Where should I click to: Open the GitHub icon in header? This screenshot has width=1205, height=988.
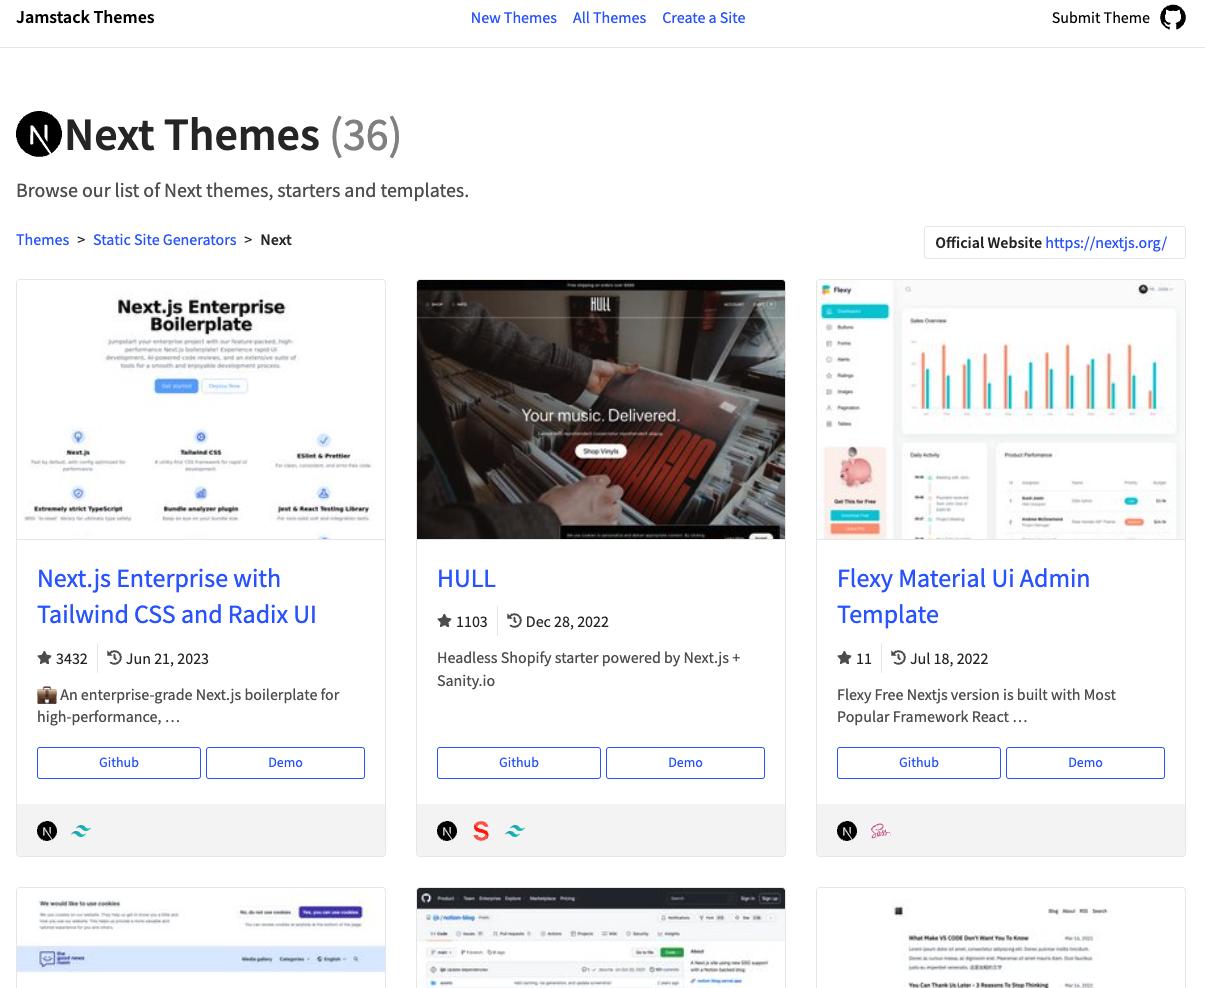(1173, 18)
